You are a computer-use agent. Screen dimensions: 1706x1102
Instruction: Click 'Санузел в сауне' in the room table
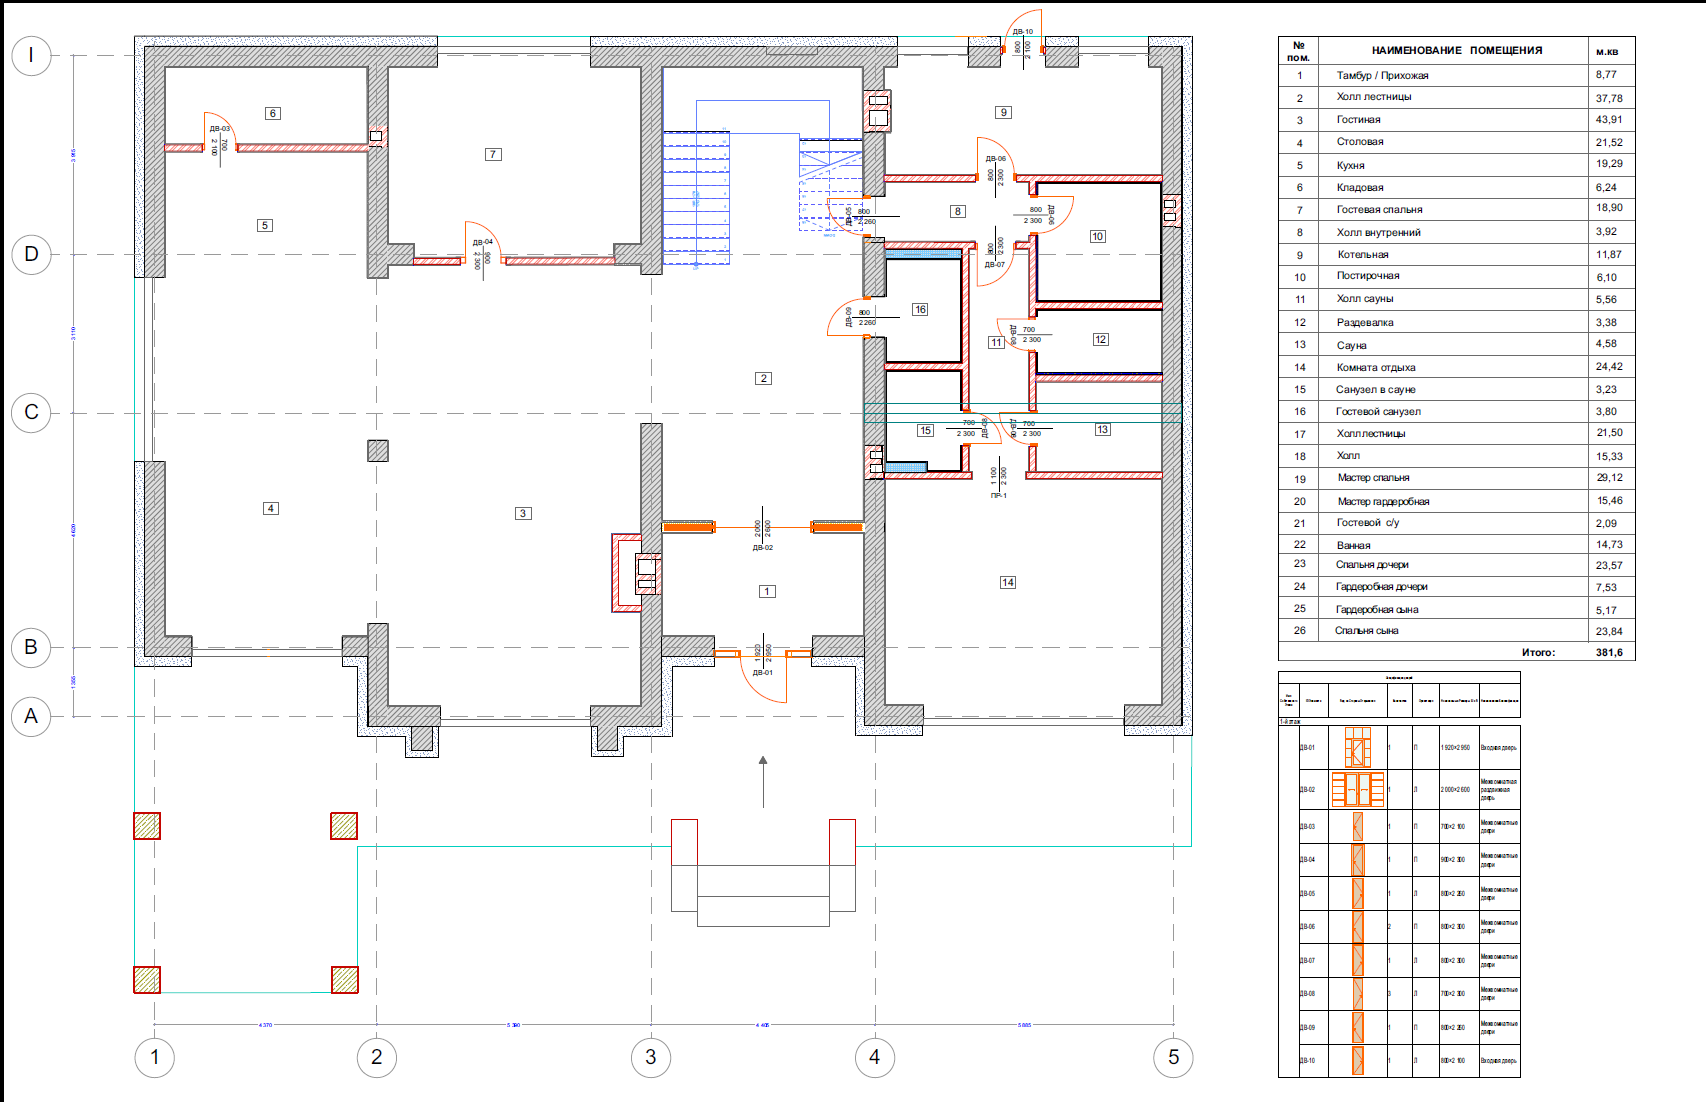(1376, 389)
